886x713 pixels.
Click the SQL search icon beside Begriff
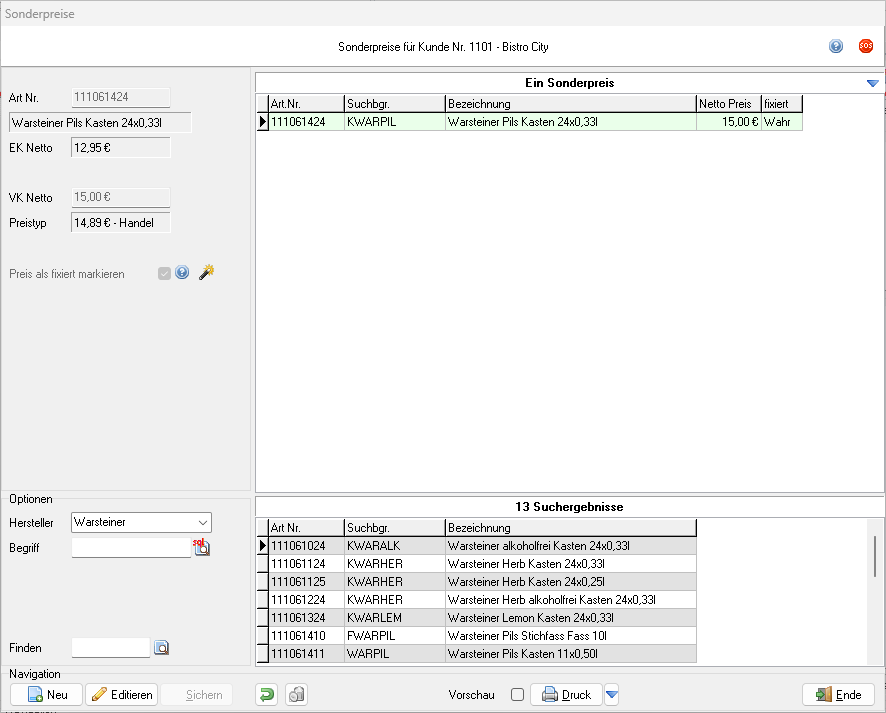[x=201, y=547]
